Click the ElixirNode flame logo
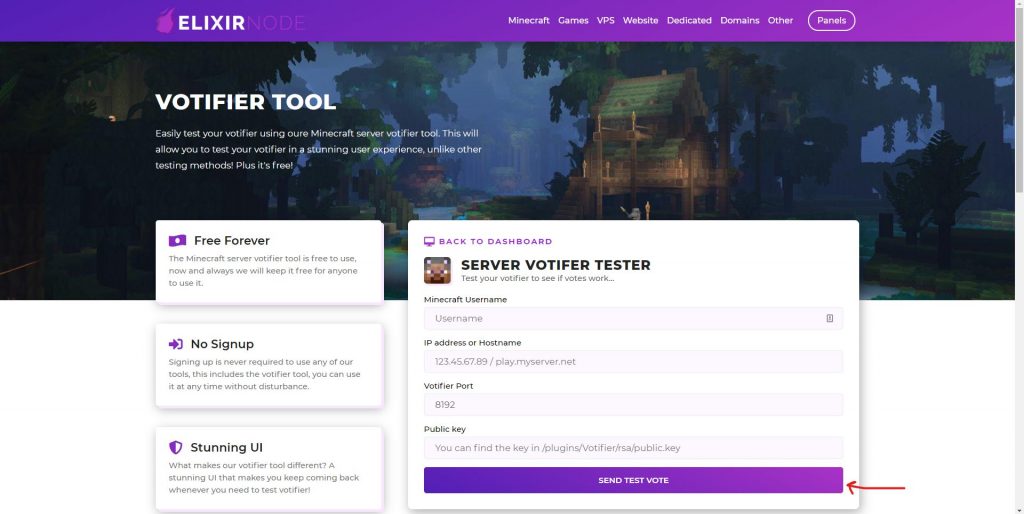The height and width of the screenshot is (514, 1024). click(165, 21)
